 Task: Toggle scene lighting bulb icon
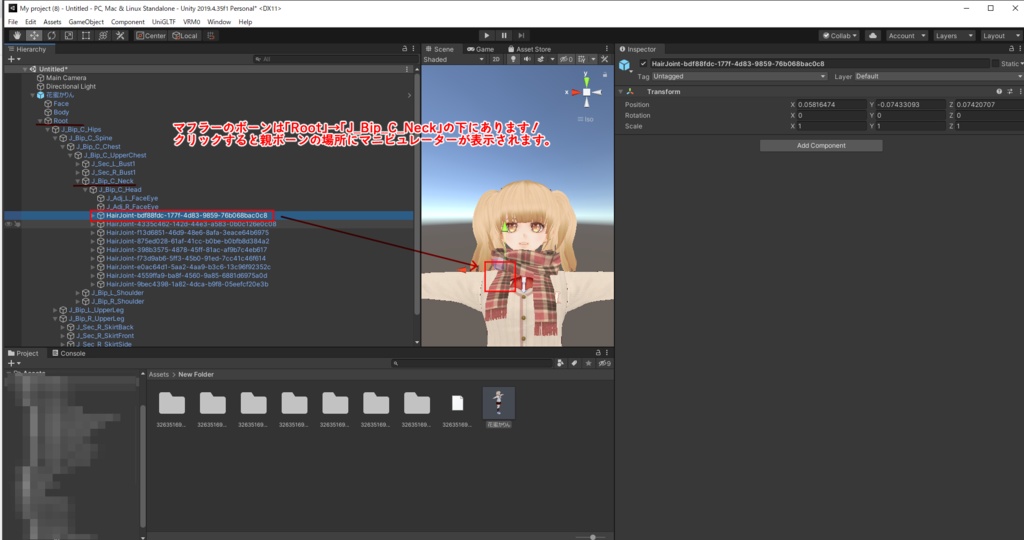tap(513, 59)
